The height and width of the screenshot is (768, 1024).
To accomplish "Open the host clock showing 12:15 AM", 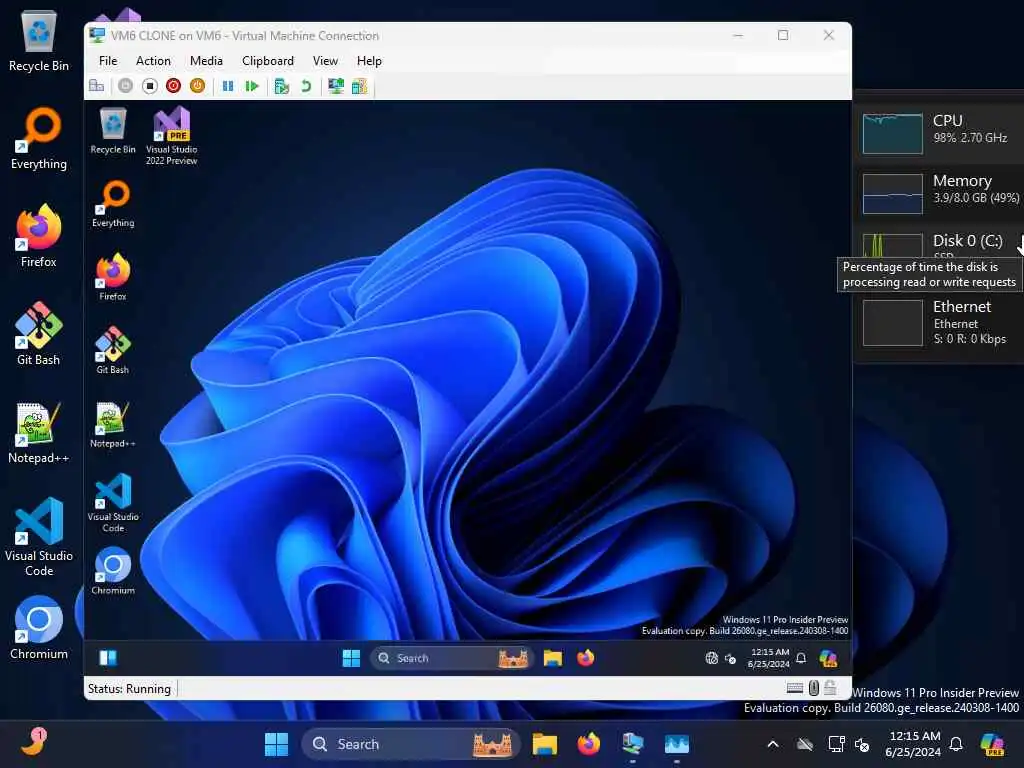I will pyautogui.click(x=913, y=744).
